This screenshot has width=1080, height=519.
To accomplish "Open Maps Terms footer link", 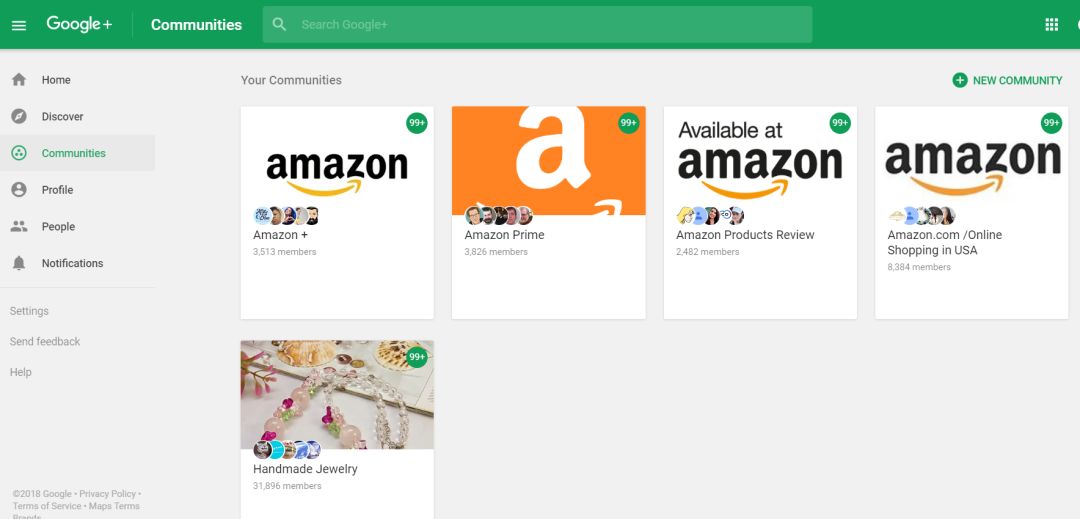I will [114, 506].
